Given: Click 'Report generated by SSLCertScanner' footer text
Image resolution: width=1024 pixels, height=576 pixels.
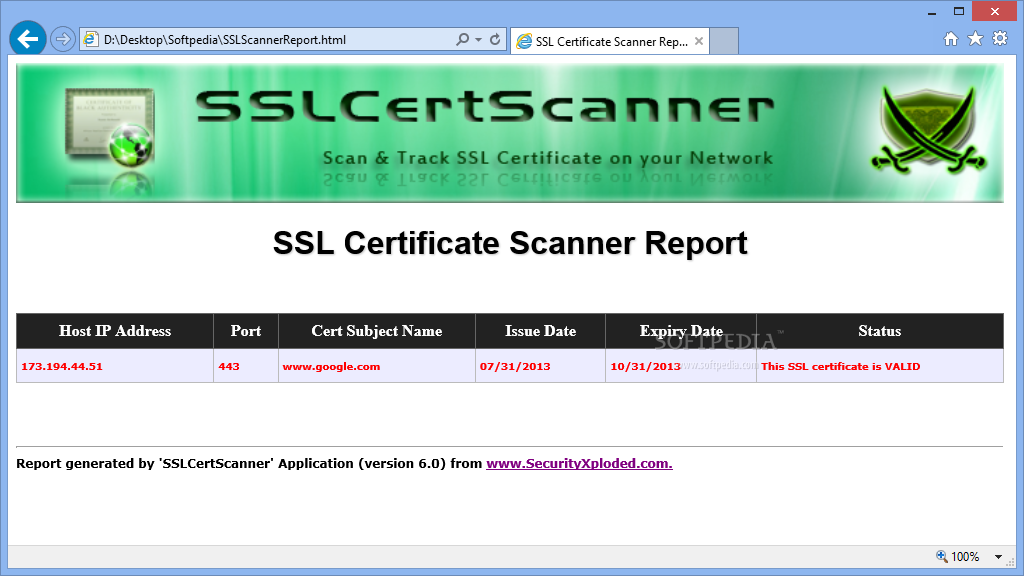Looking at the screenshot, I should (249, 464).
